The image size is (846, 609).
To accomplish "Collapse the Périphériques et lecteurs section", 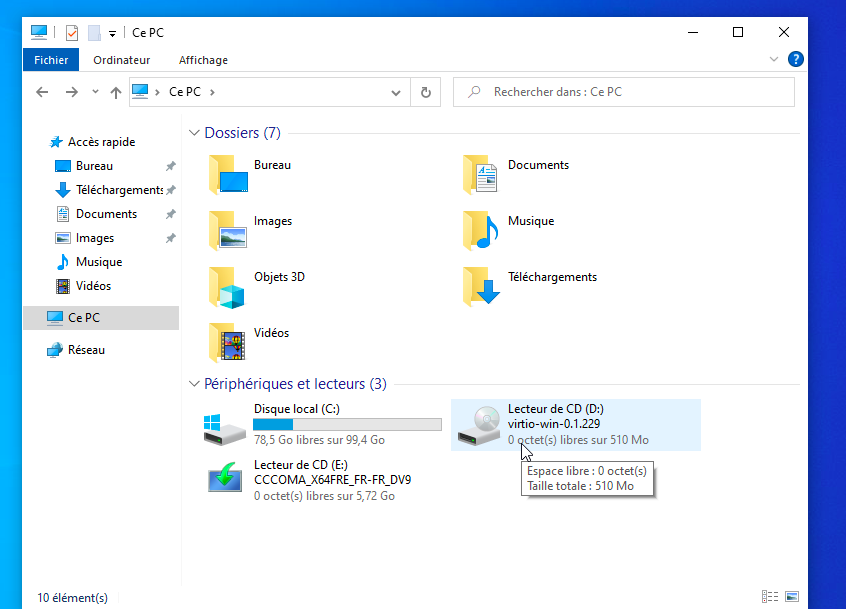I will click(x=194, y=383).
